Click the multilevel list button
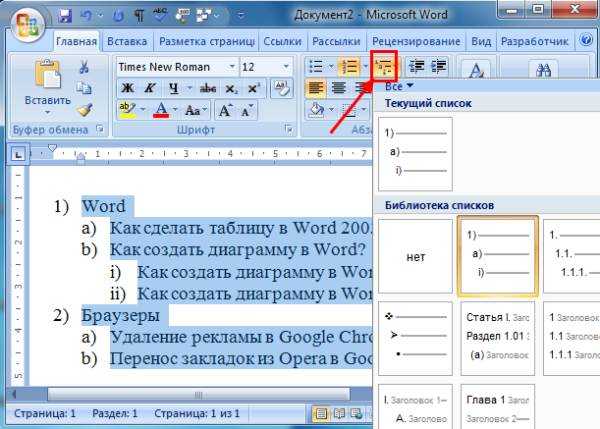600x429 pixels. [x=385, y=66]
